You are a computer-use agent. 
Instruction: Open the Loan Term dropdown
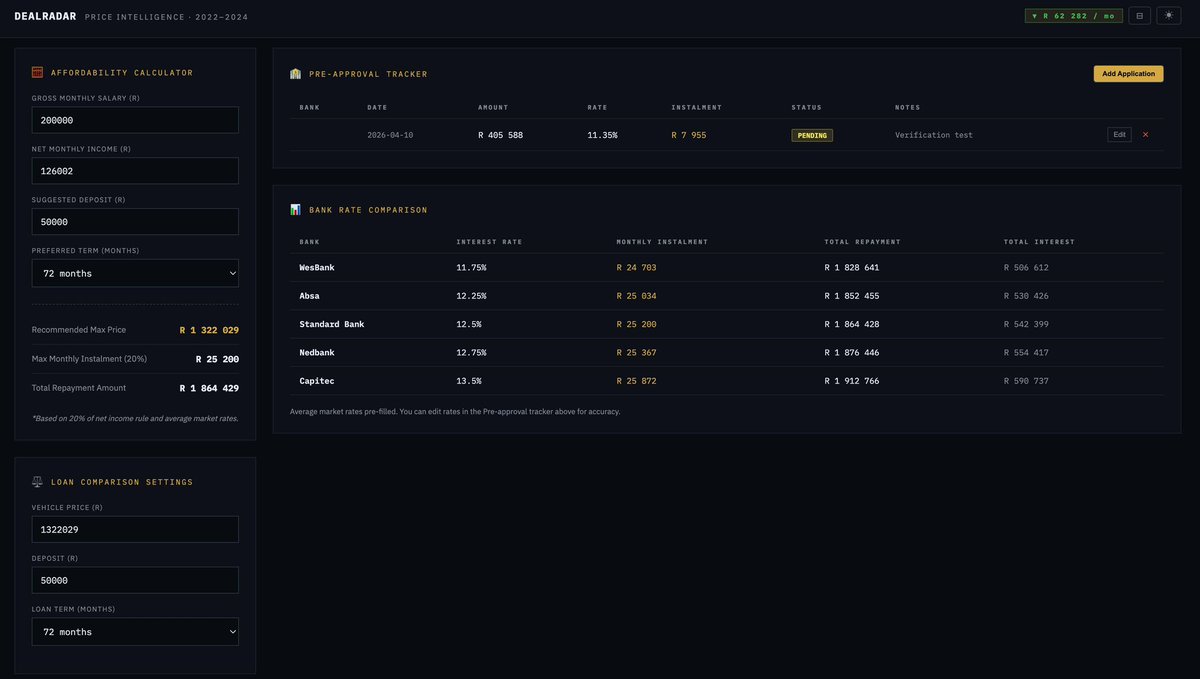(135, 632)
